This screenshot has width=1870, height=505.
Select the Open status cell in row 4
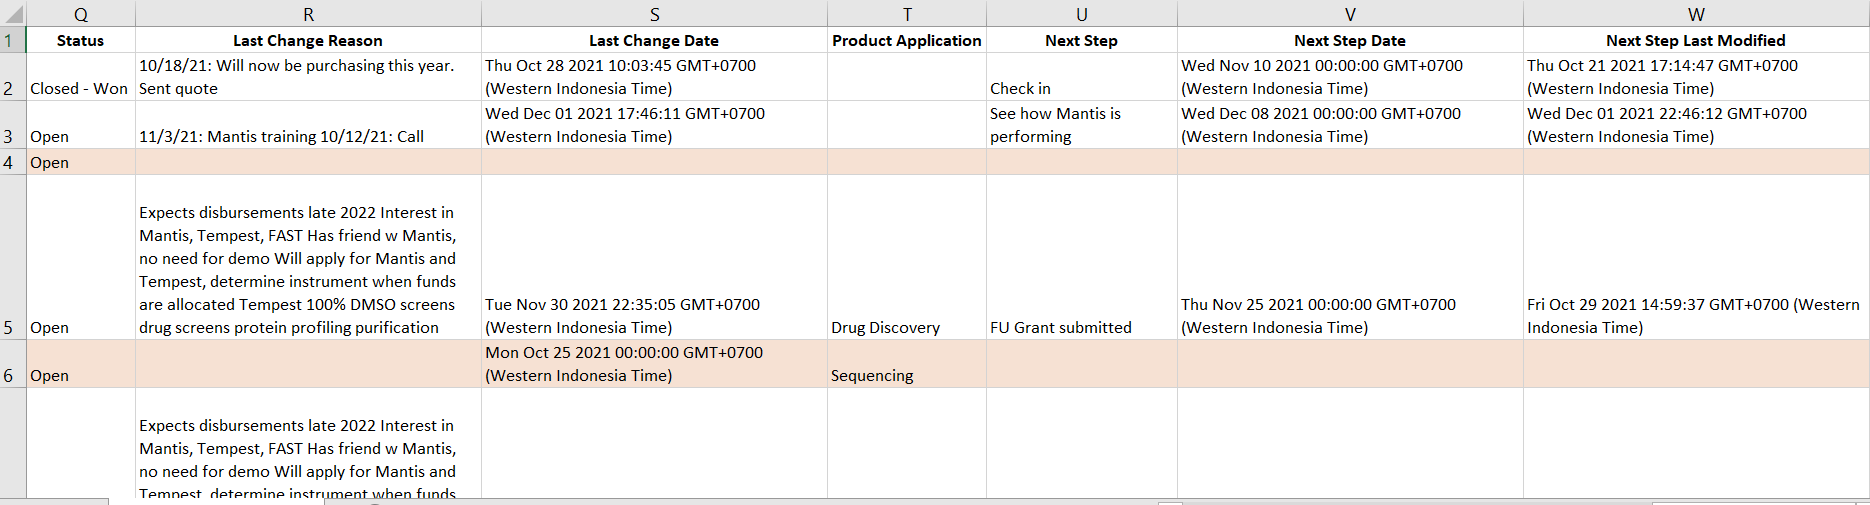[x=81, y=162]
